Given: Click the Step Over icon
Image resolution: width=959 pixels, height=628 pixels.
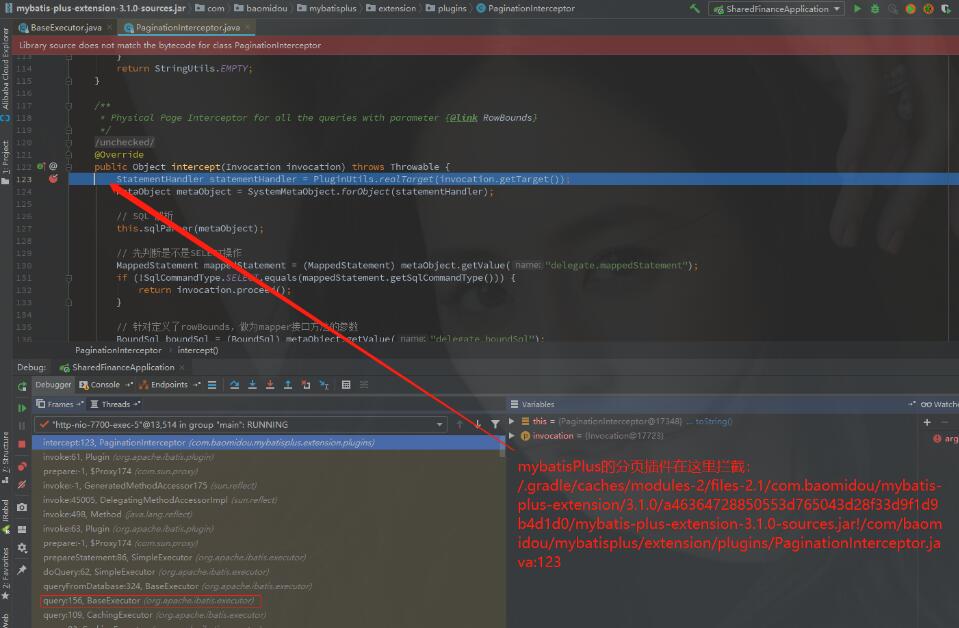Looking at the screenshot, I should (234, 385).
